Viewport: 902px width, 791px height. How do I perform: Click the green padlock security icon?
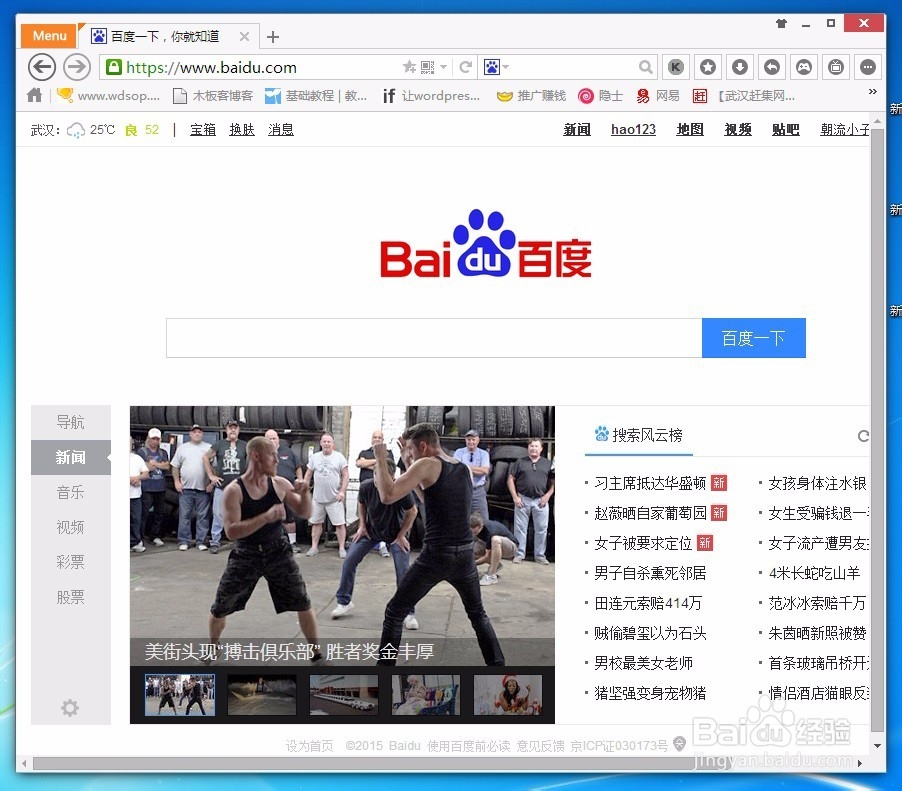click(114, 67)
